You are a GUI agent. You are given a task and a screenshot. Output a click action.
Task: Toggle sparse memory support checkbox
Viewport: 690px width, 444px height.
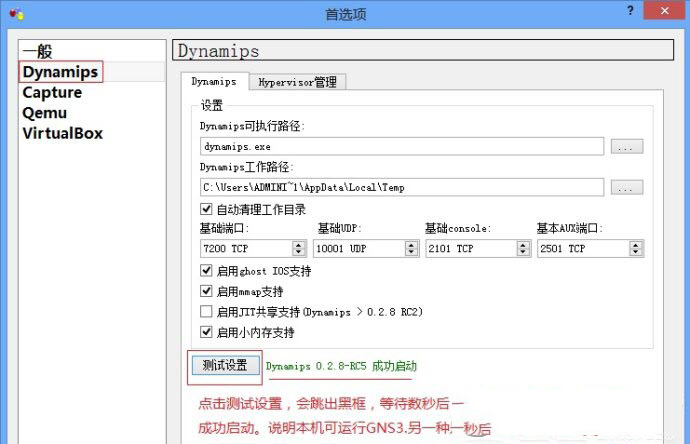click(207, 332)
